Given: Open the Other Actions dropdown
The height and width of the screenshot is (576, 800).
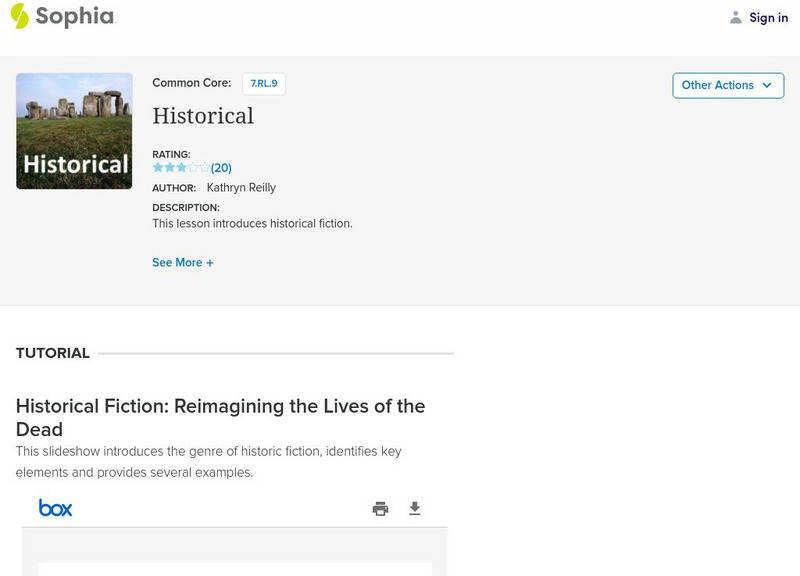Looking at the screenshot, I should (727, 85).
